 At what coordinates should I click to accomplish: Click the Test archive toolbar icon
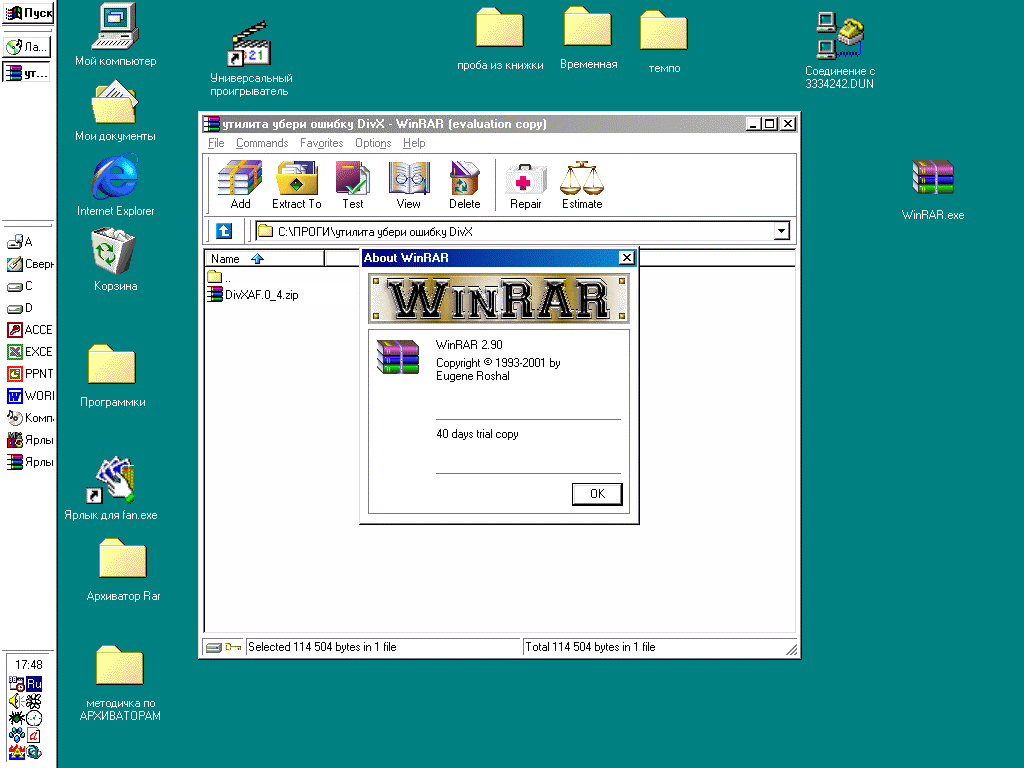click(x=353, y=185)
